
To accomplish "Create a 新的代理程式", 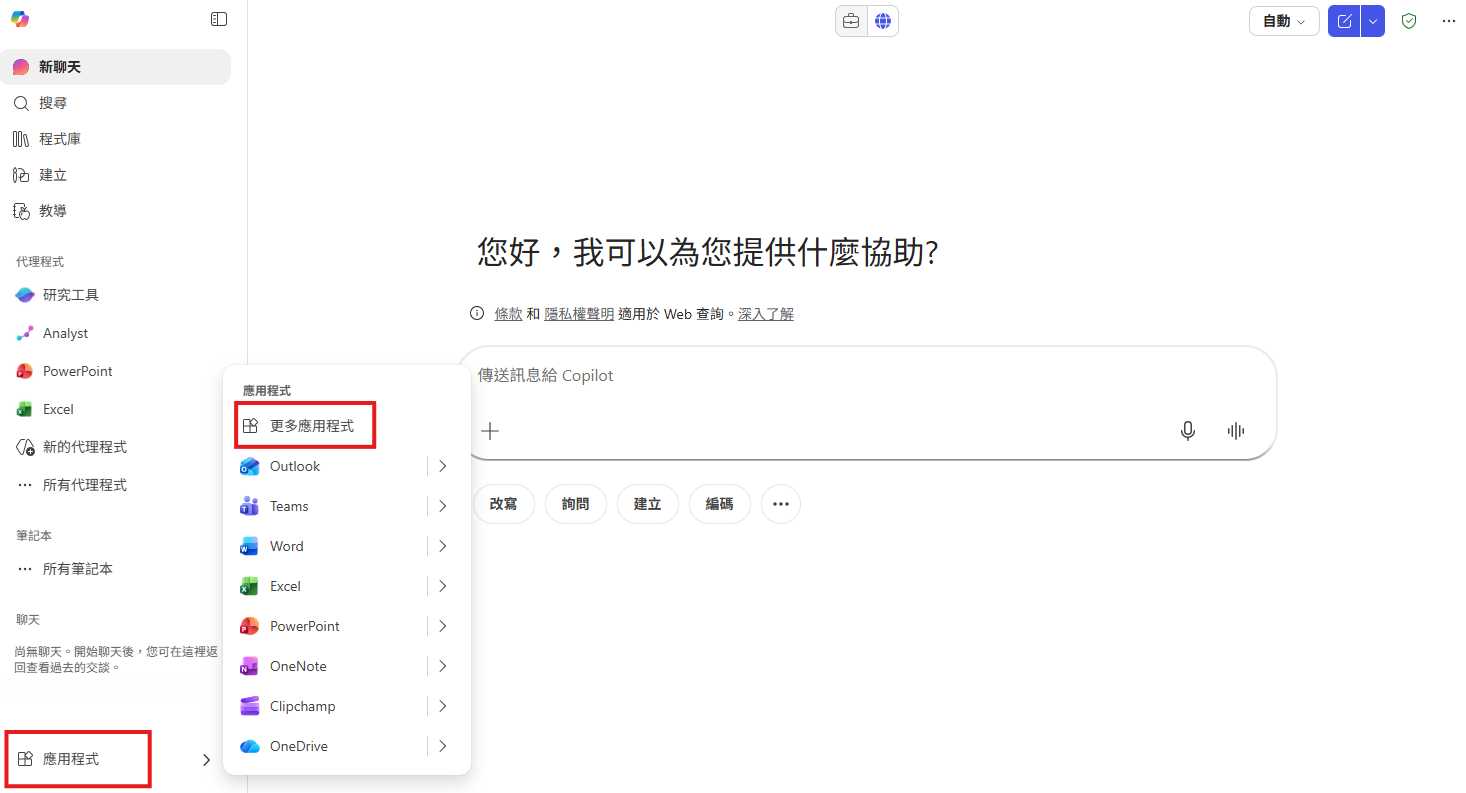I will [118, 447].
